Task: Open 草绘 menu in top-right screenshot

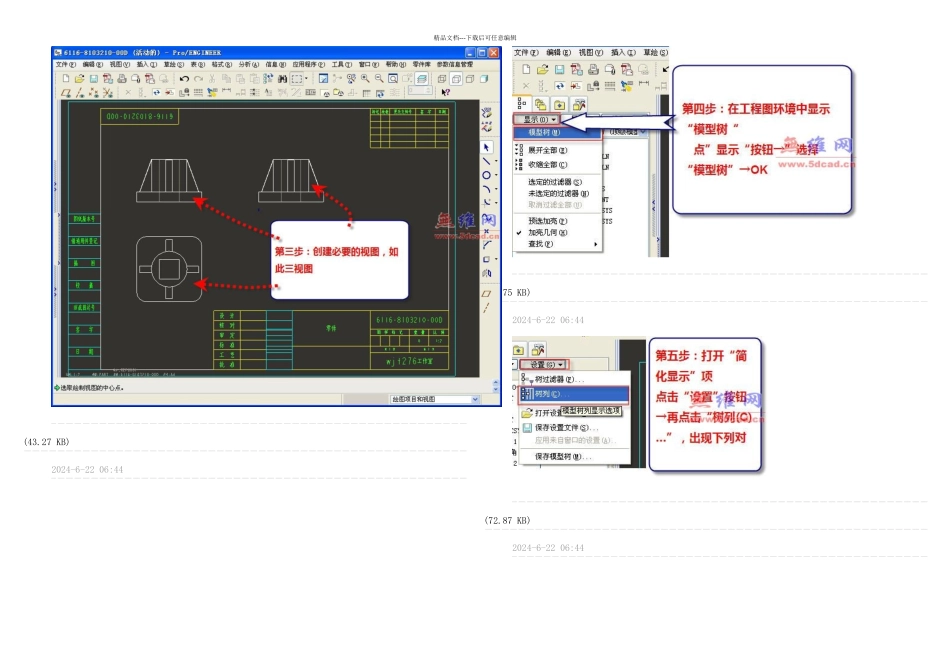Action: pyautogui.click(x=656, y=53)
